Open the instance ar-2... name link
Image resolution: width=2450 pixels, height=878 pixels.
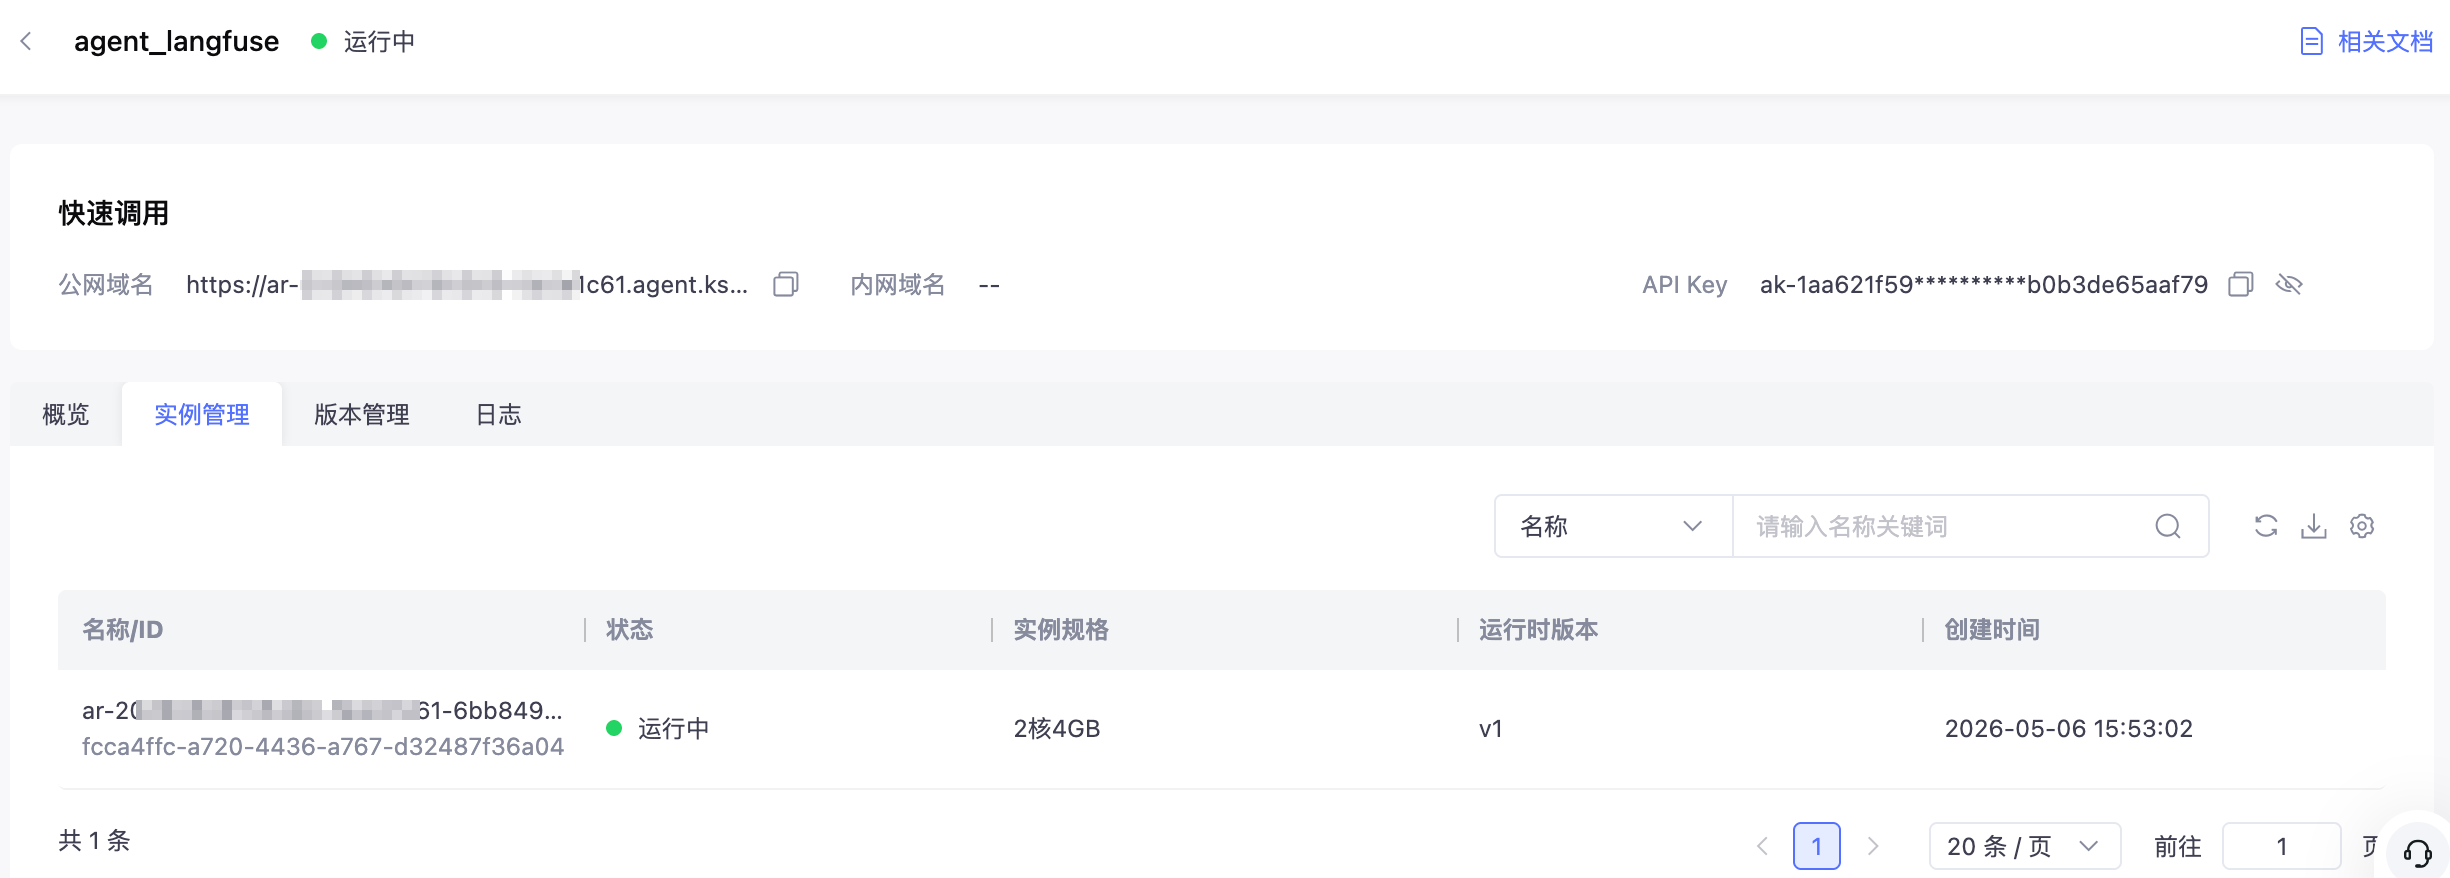(x=322, y=711)
